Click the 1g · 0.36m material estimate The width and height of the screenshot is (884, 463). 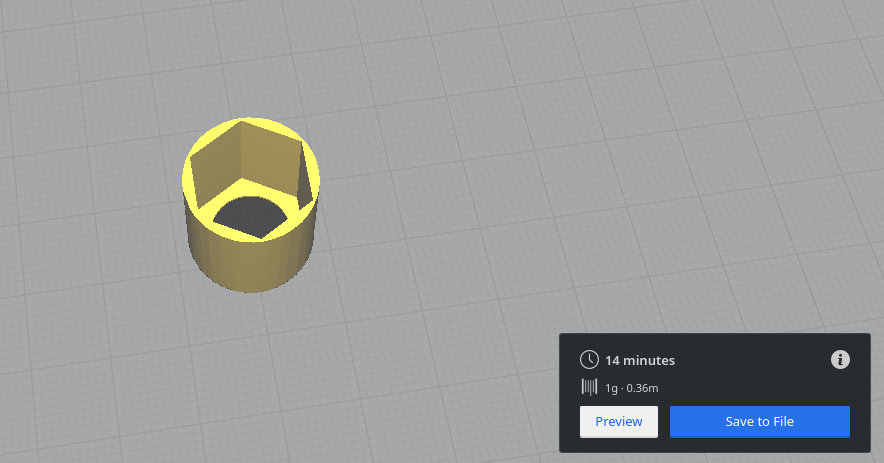(631, 388)
